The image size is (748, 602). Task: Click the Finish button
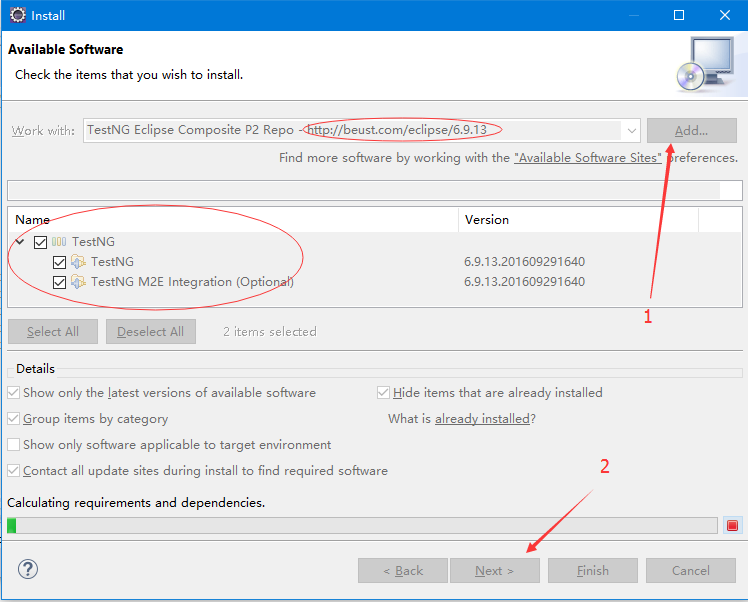(x=593, y=571)
